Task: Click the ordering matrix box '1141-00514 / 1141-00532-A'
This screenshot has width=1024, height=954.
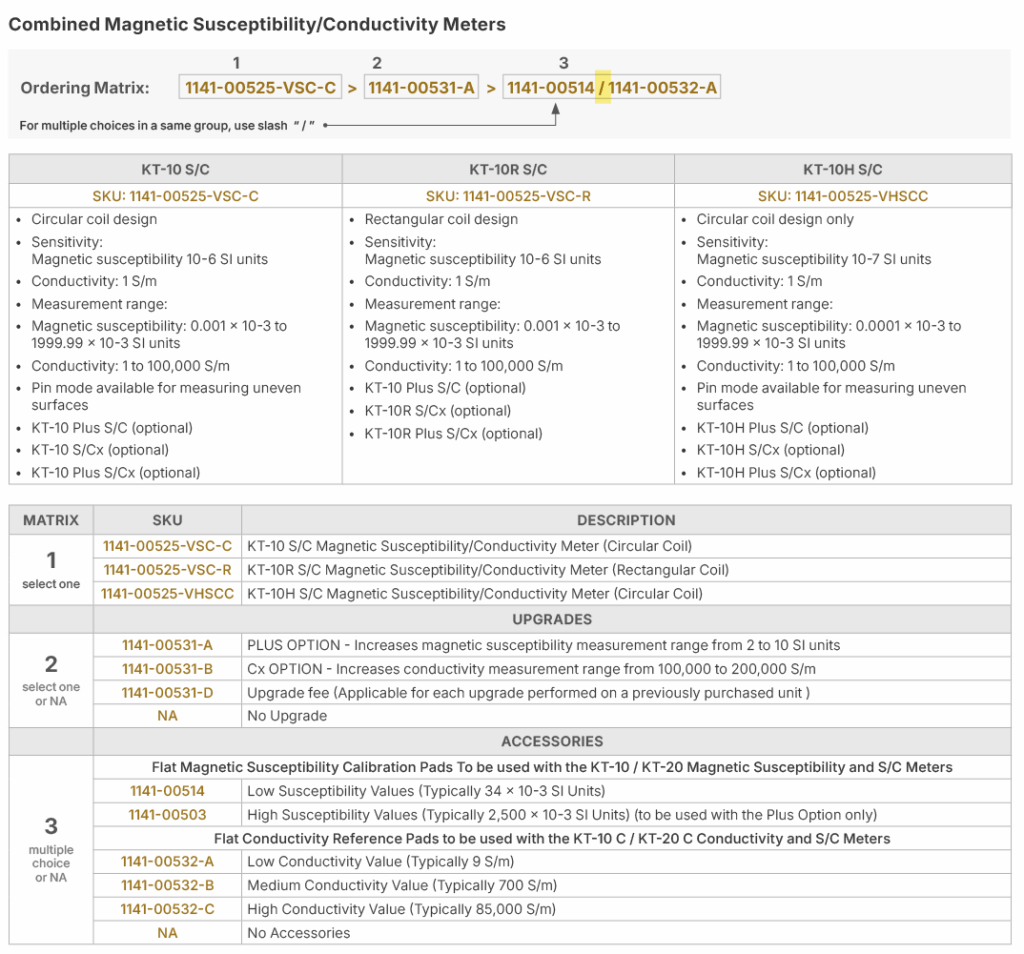Action: point(611,87)
